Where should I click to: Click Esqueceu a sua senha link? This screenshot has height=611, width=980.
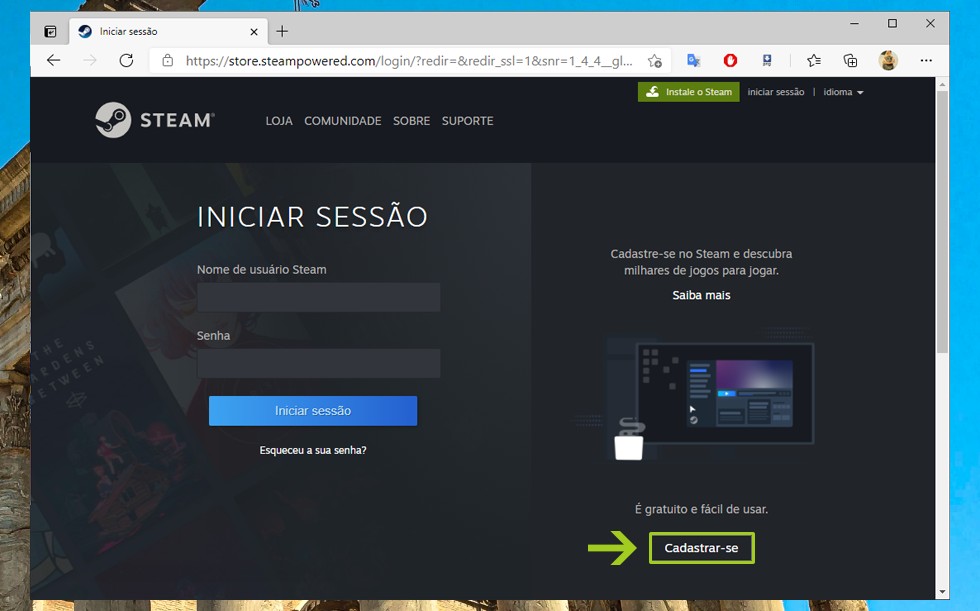pos(313,450)
